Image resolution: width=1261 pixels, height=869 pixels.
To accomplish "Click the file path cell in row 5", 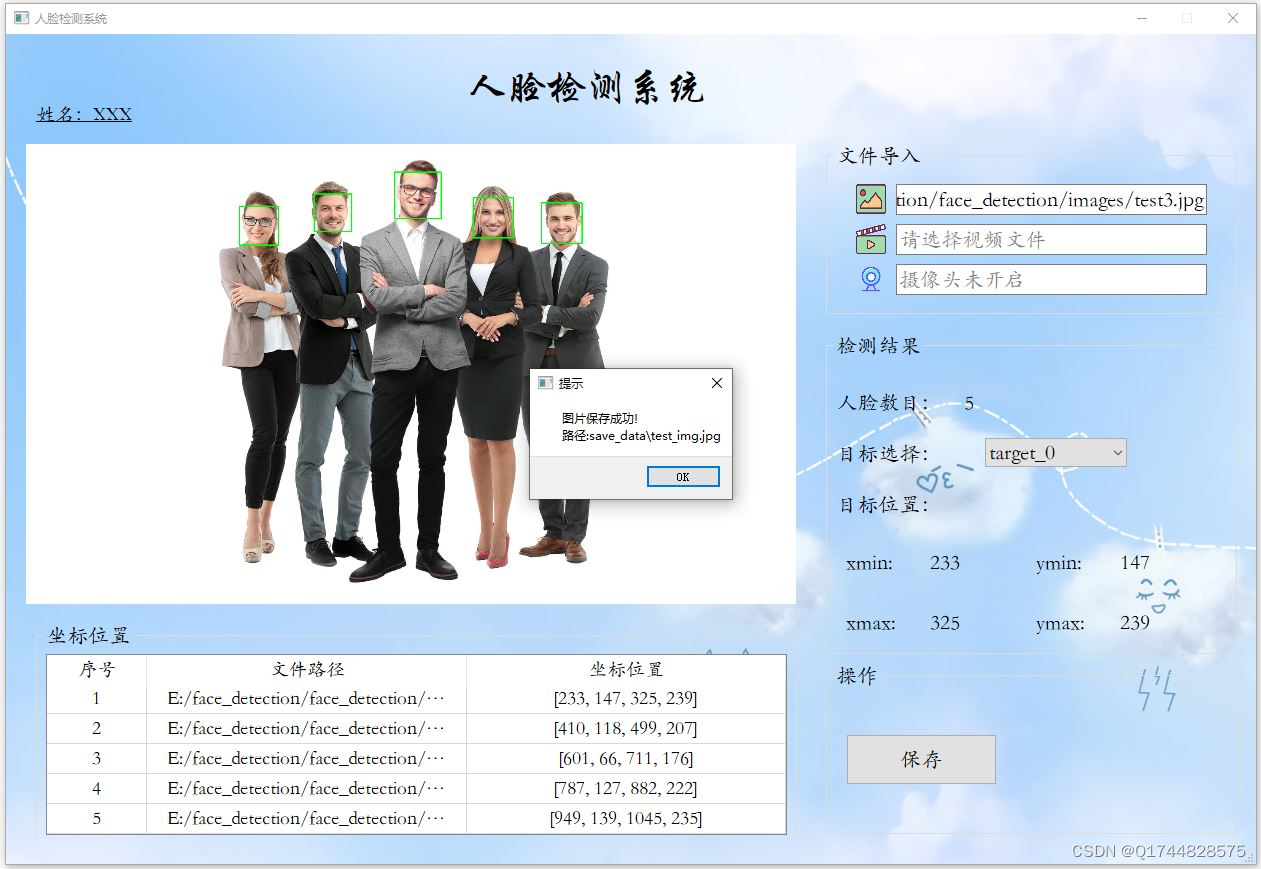I will point(307,819).
